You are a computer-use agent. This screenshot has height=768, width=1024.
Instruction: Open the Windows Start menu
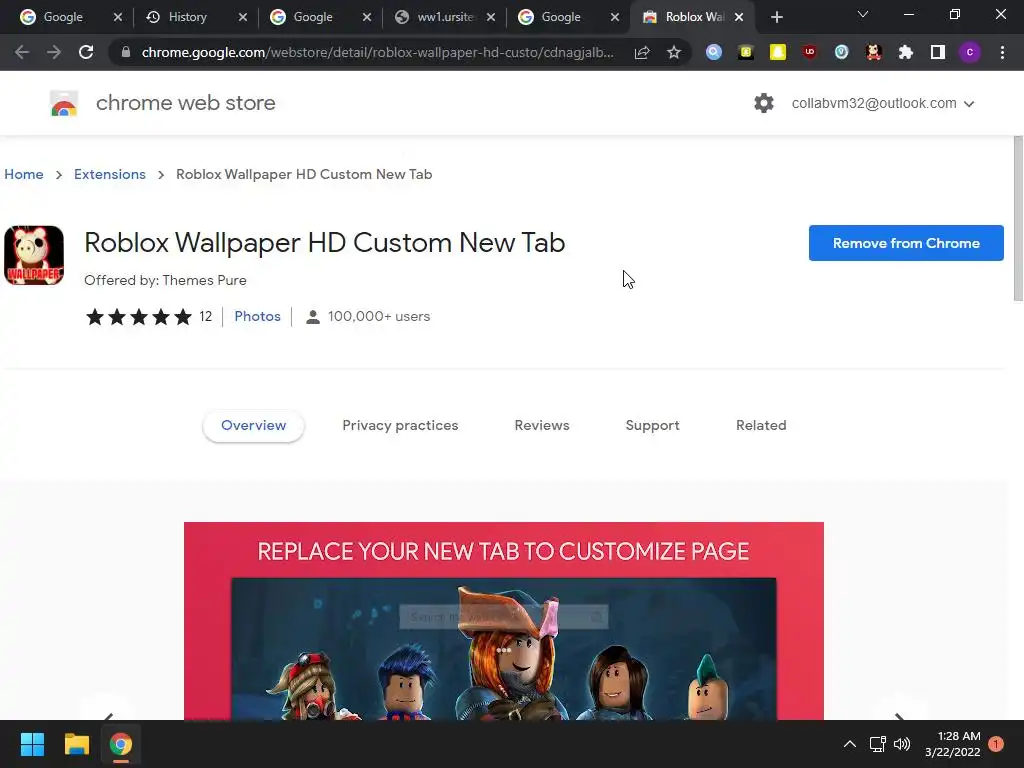pyautogui.click(x=32, y=744)
